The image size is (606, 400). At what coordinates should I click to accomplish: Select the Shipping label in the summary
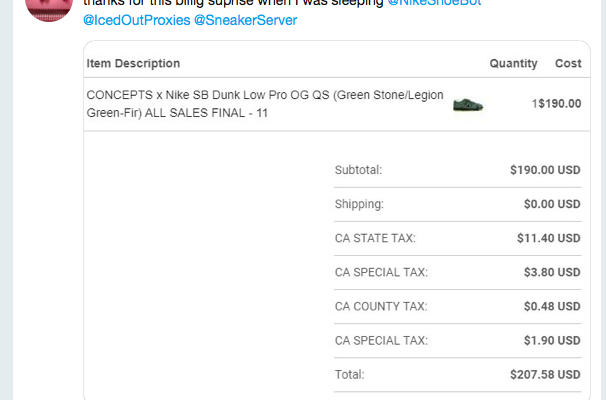[x=359, y=204]
